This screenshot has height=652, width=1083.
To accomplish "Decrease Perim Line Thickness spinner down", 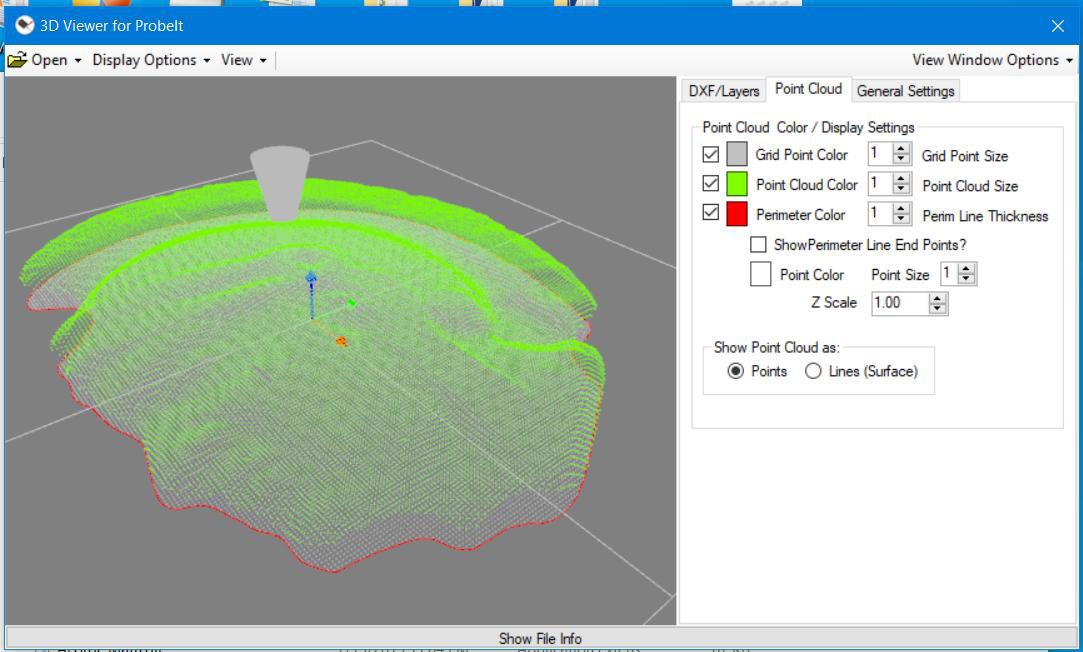I will tap(901, 218).
